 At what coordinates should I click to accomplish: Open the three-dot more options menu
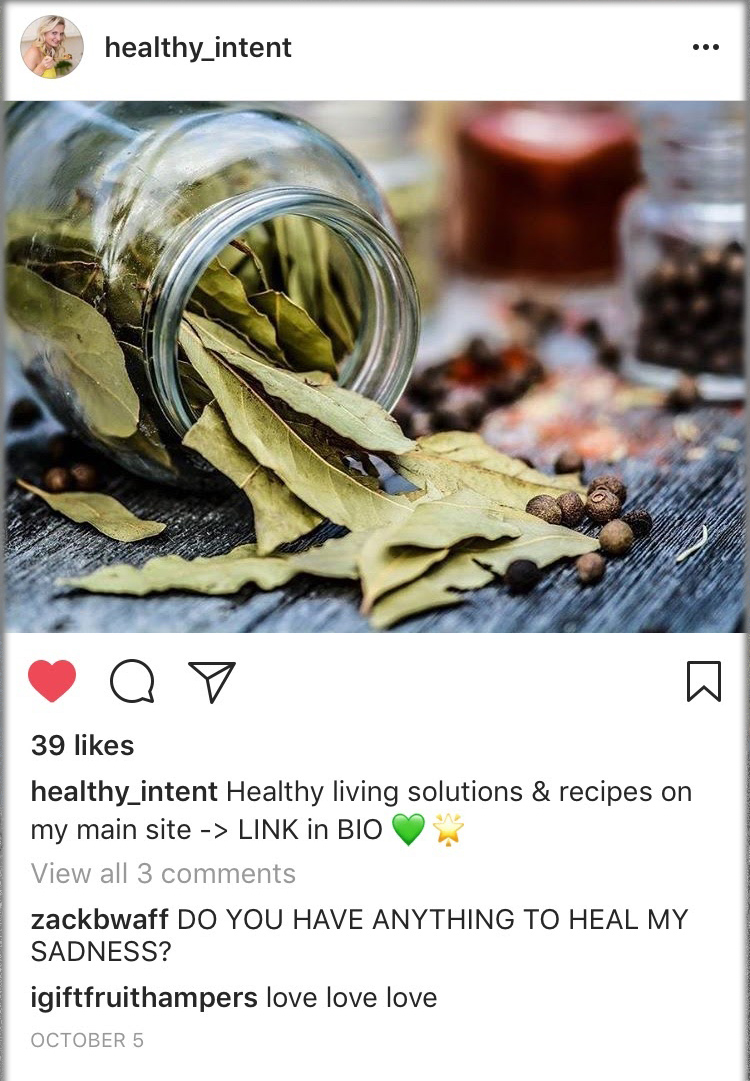click(x=706, y=47)
